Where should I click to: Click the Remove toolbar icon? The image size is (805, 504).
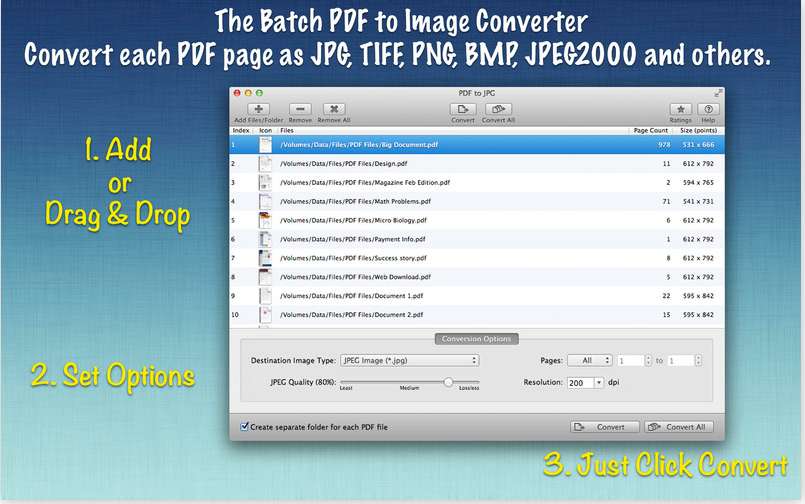pos(300,109)
